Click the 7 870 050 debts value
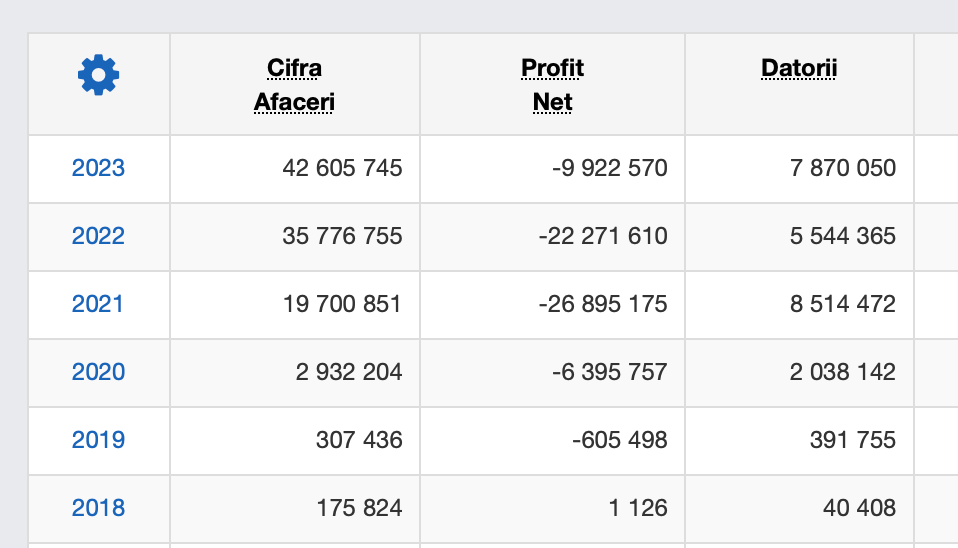958x548 pixels. (x=843, y=168)
